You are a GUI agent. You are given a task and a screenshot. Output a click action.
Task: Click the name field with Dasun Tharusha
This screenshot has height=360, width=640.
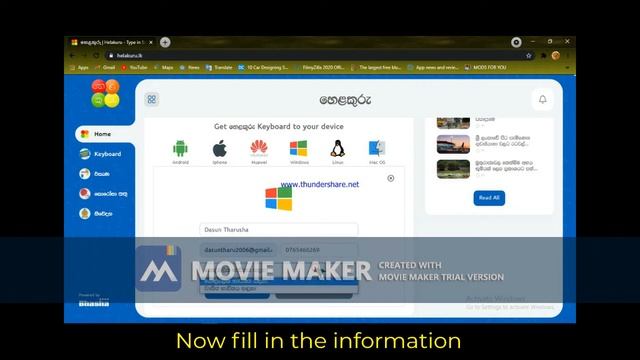[279, 230]
